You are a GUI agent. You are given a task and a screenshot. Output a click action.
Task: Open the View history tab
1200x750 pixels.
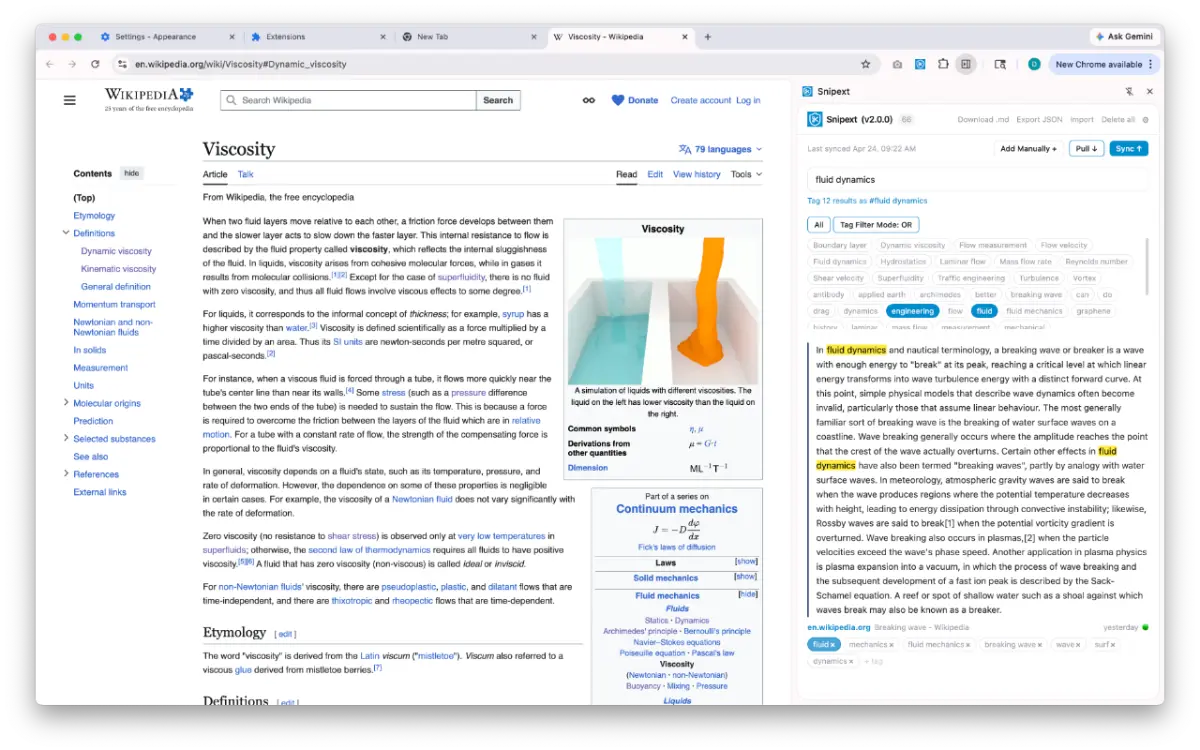[697, 174]
